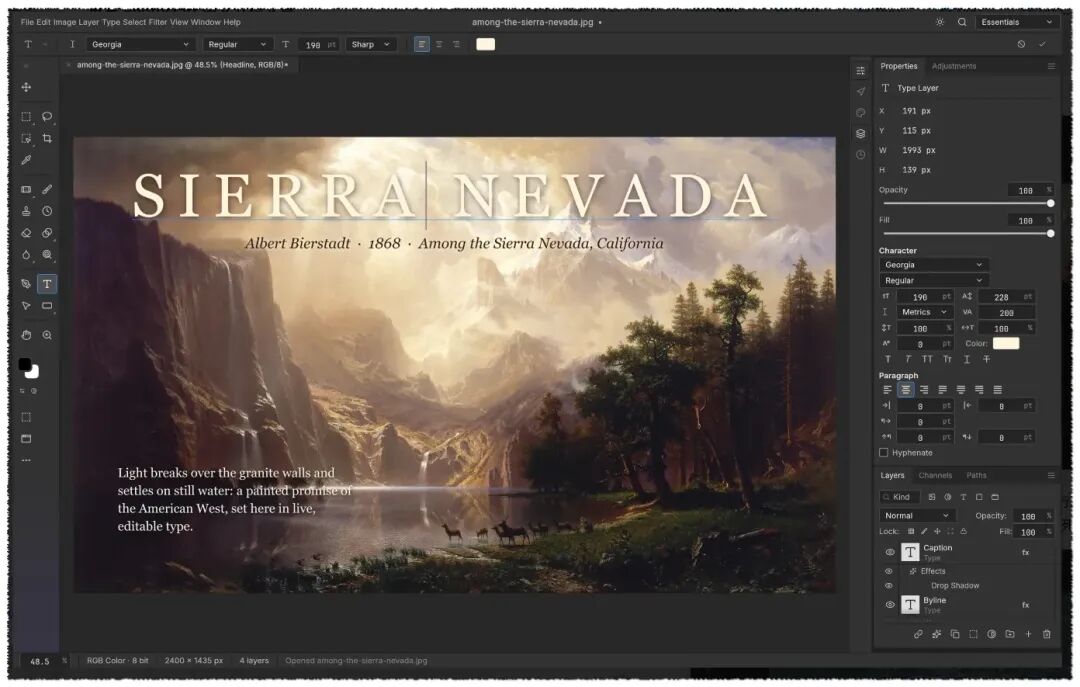Open the Byline layer's fx effects
This screenshot has width=1080, height=687.
coord(1025,604)
